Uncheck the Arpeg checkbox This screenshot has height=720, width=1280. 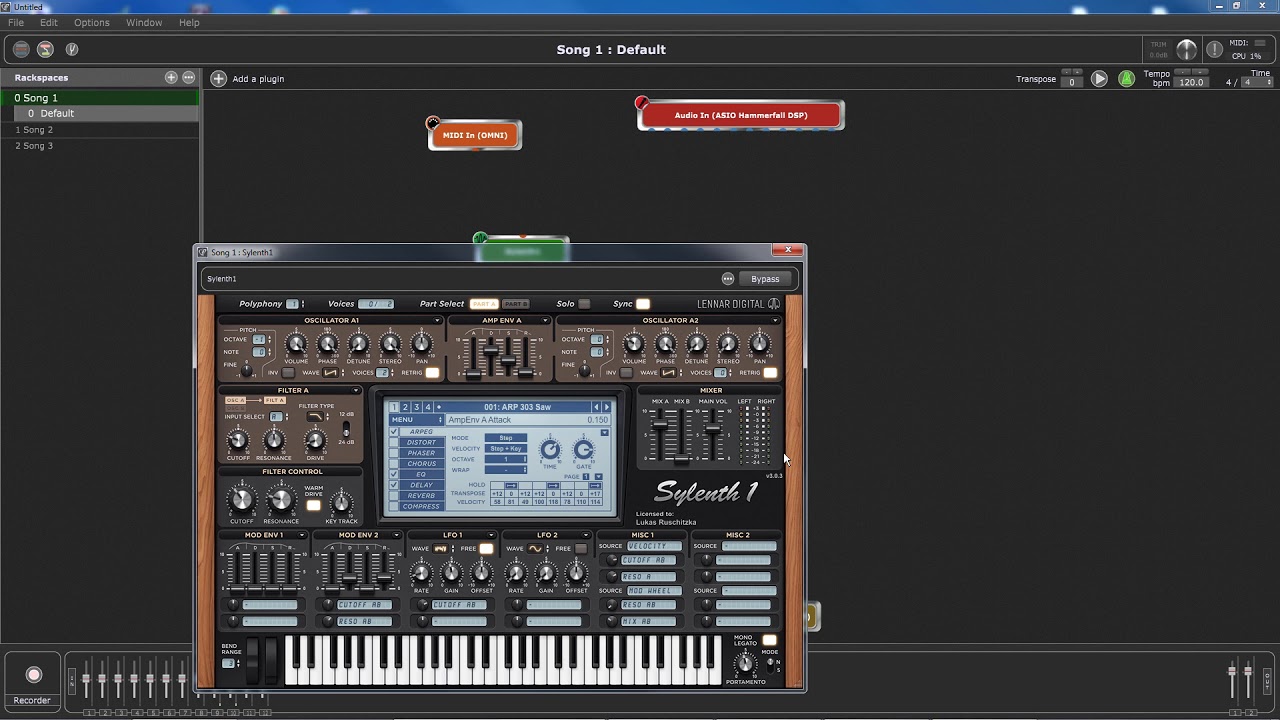[x=394, y=432]
